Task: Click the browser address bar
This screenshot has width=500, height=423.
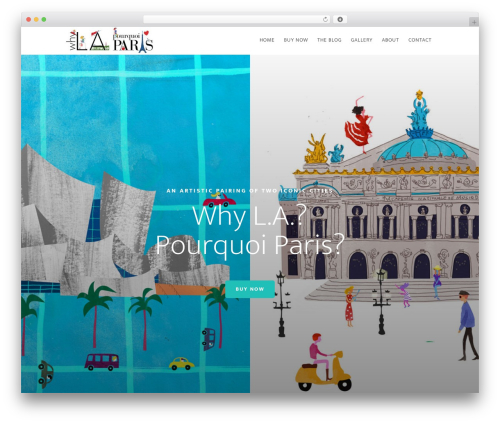Action: (237, 20)
